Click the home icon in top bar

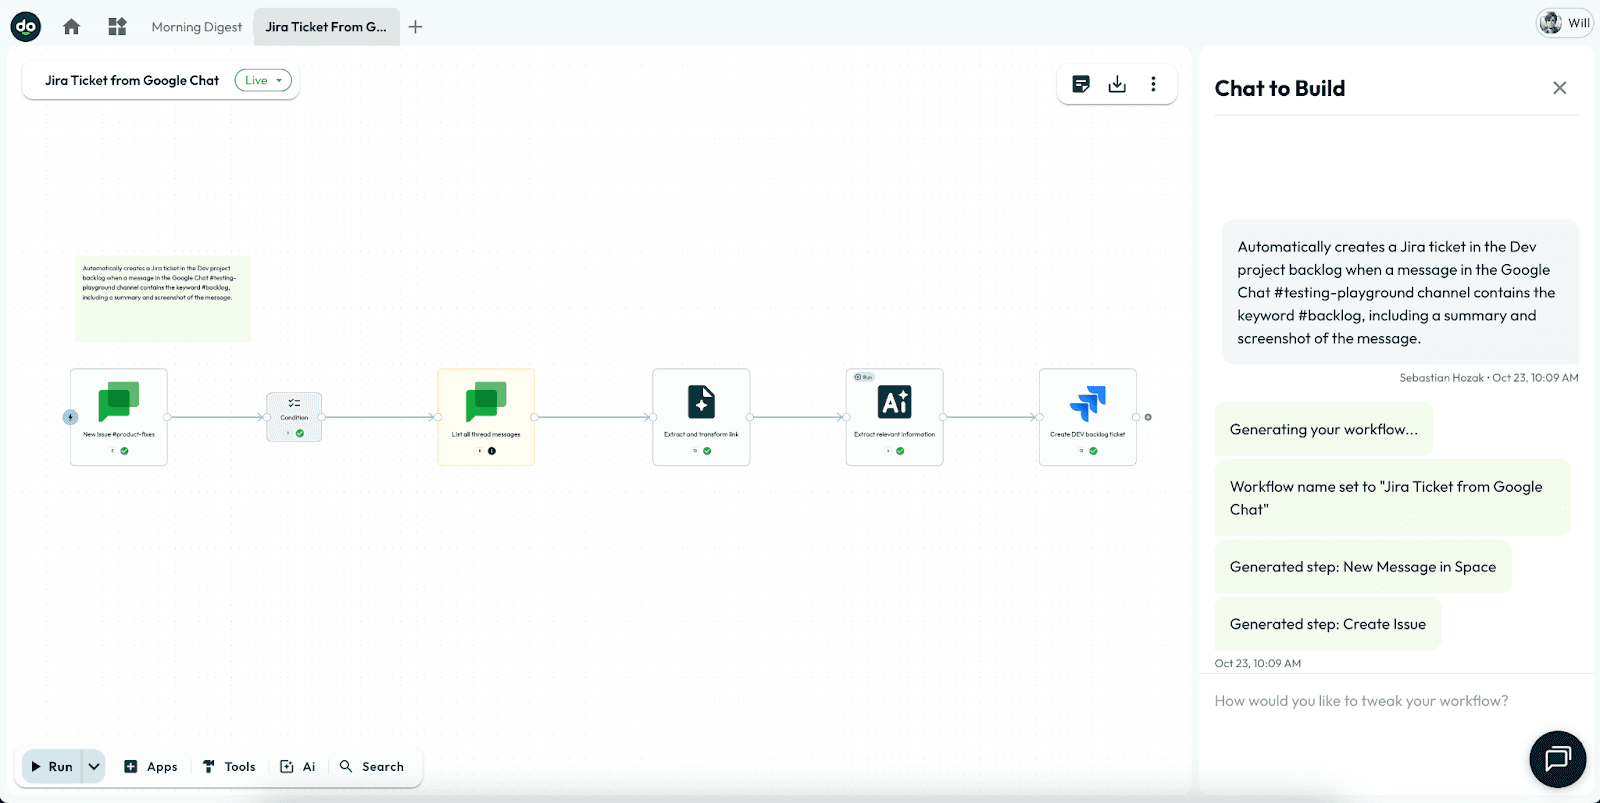coord(71,27)
